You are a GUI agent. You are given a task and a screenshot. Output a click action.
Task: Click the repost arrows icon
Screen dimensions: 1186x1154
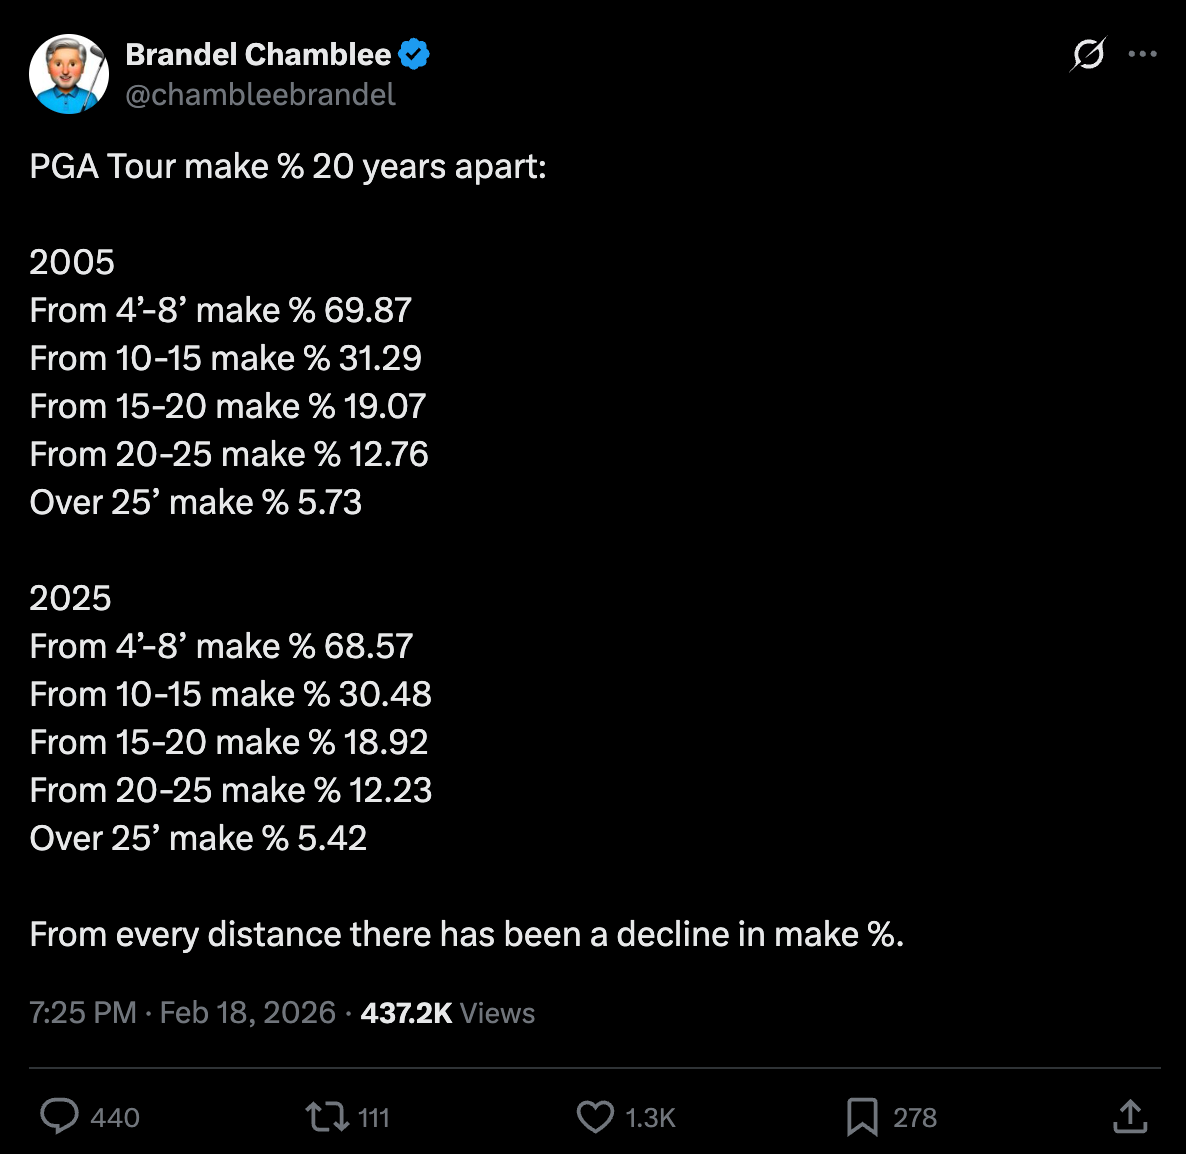tap(326, 1116)
